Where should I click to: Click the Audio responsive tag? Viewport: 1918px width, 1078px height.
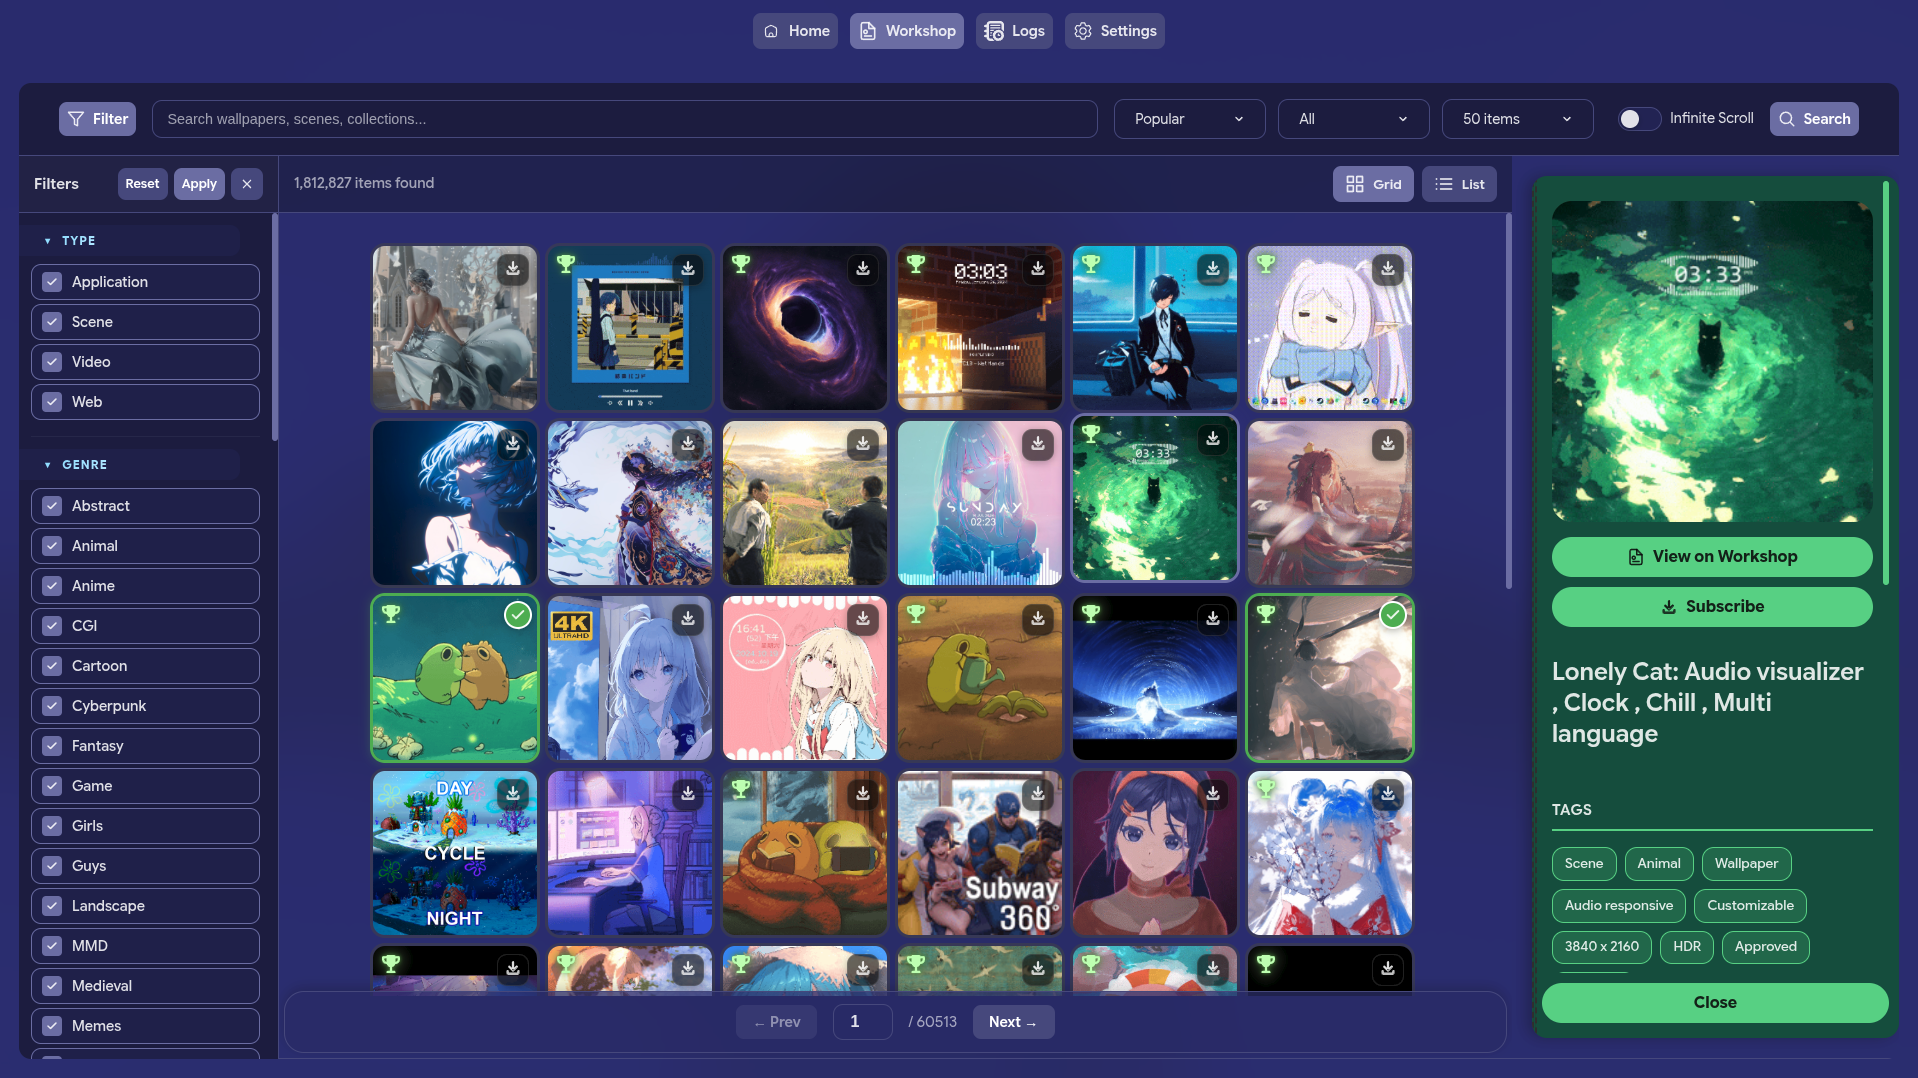click(x=1618, y=906)
